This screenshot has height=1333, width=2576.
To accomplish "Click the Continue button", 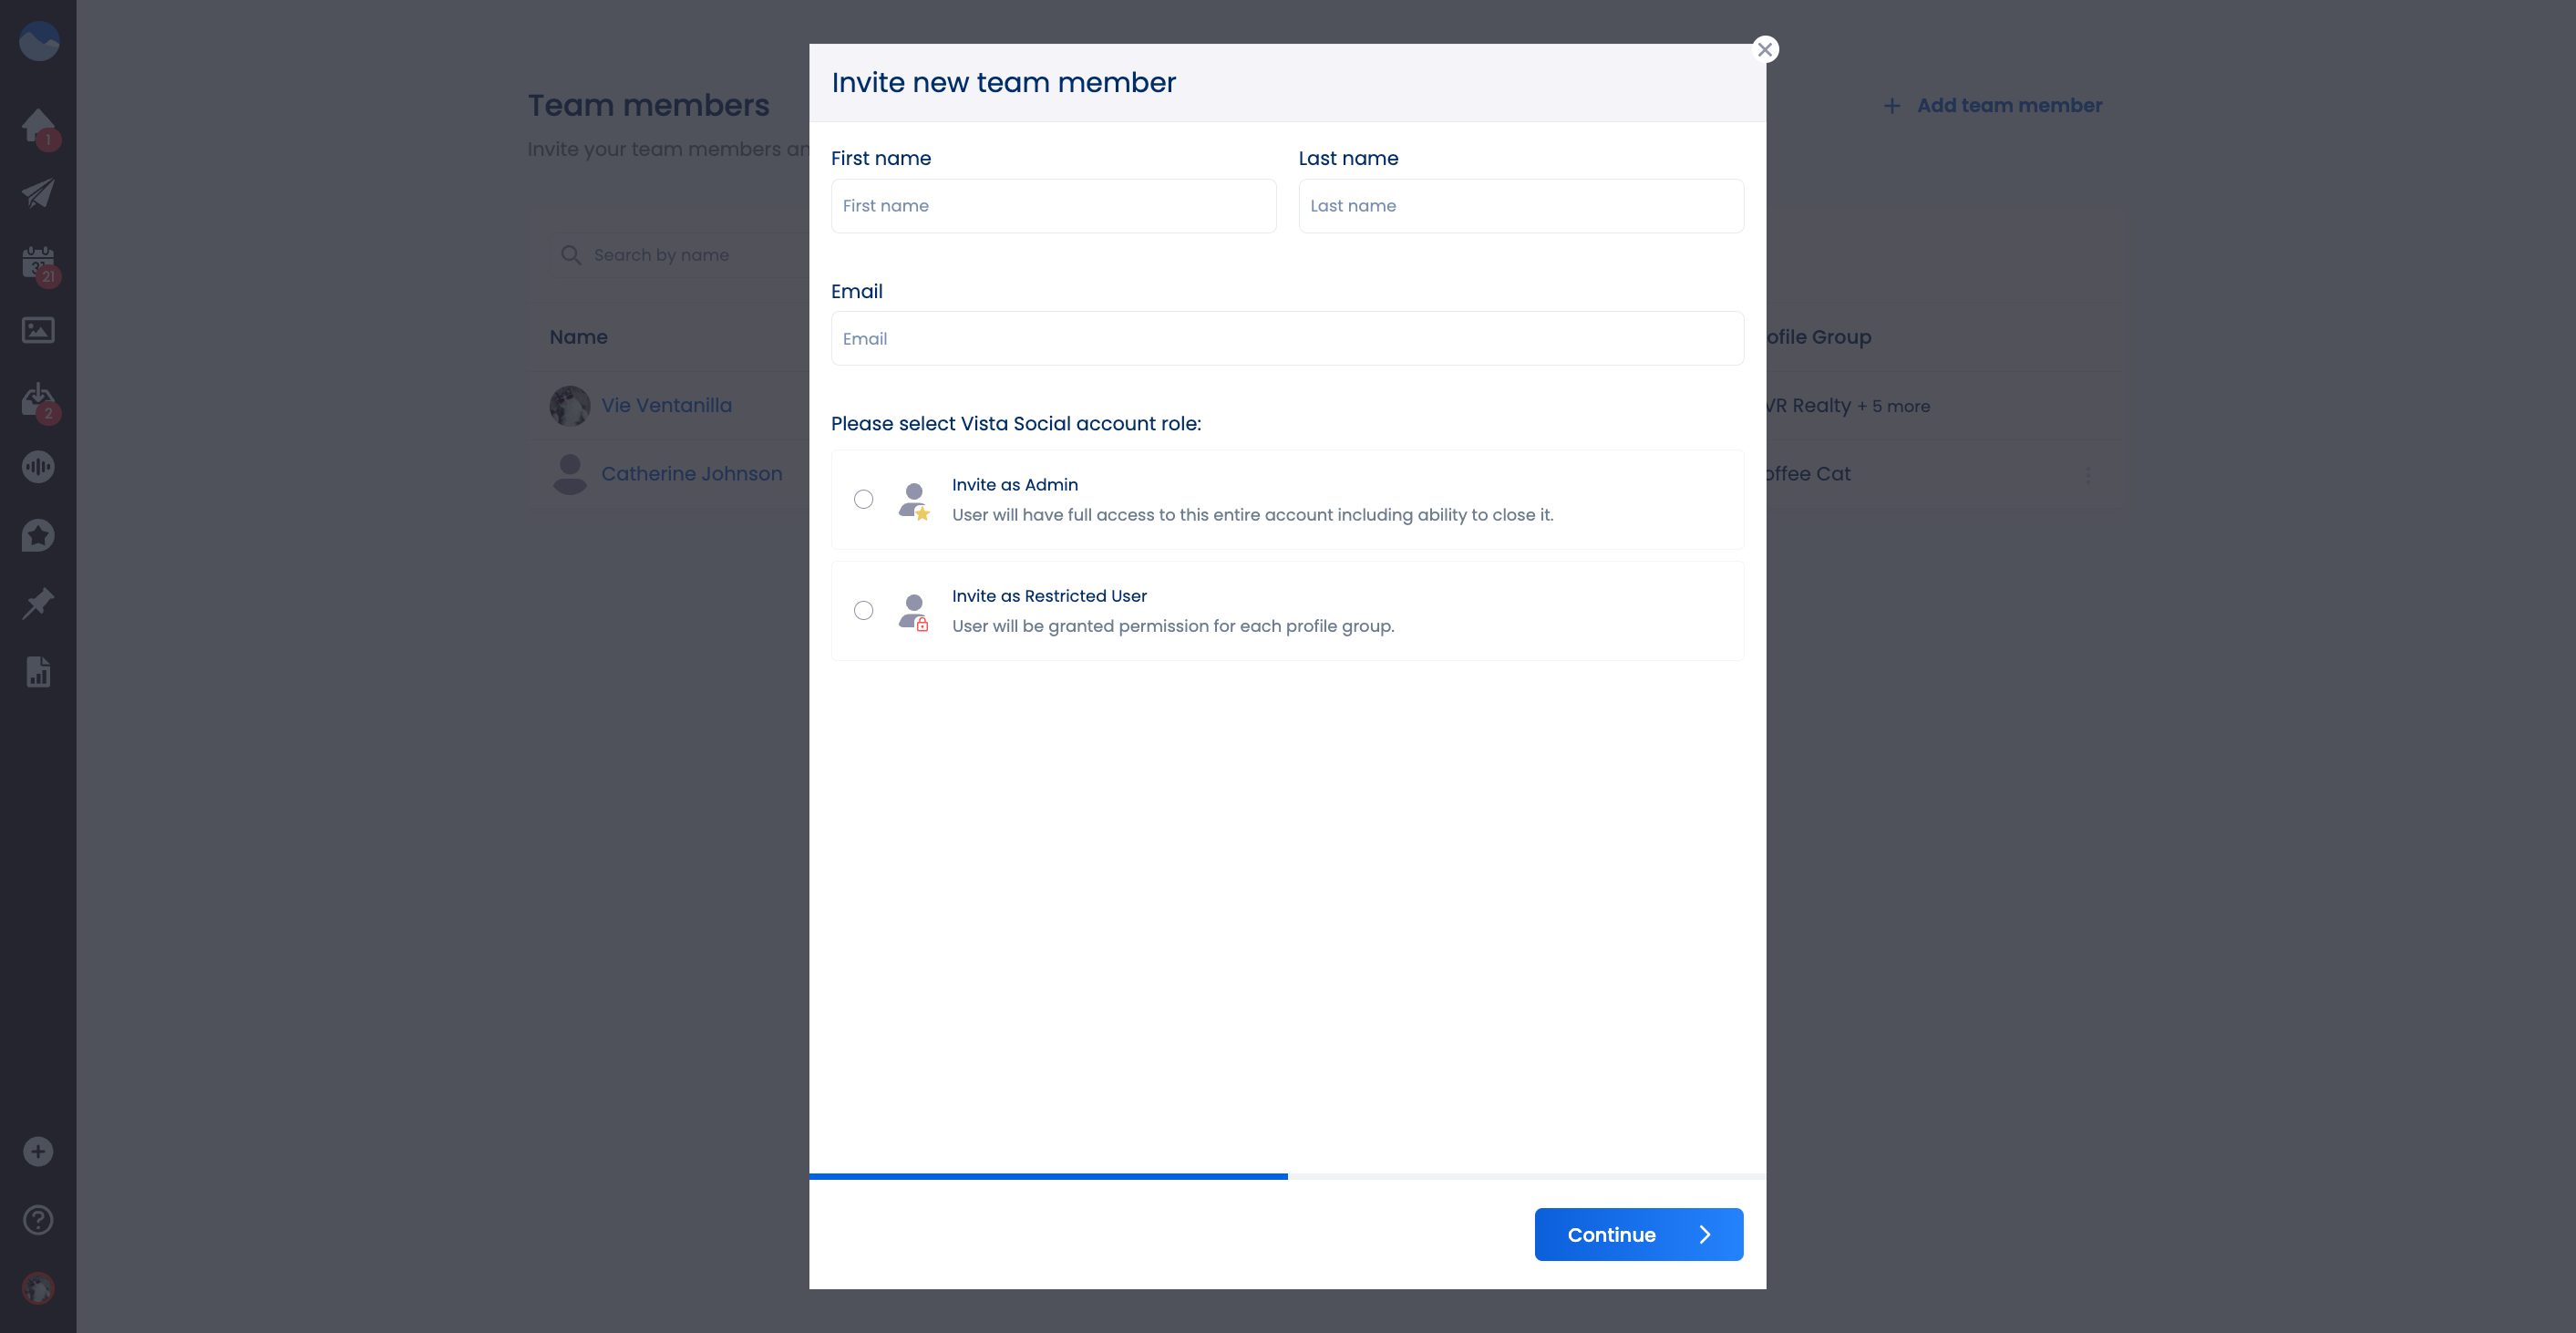I will coord(1638,1234).
